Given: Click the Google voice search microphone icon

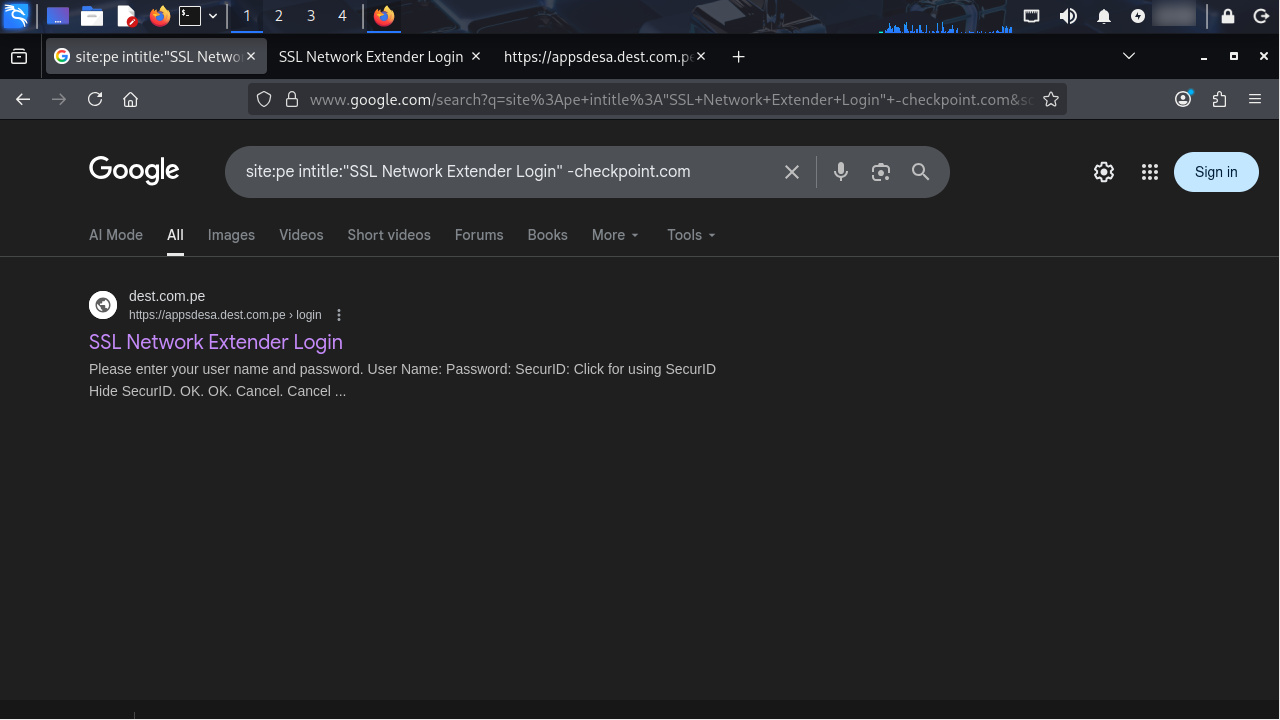Looking at the screenshot, I should coord(841,172).
